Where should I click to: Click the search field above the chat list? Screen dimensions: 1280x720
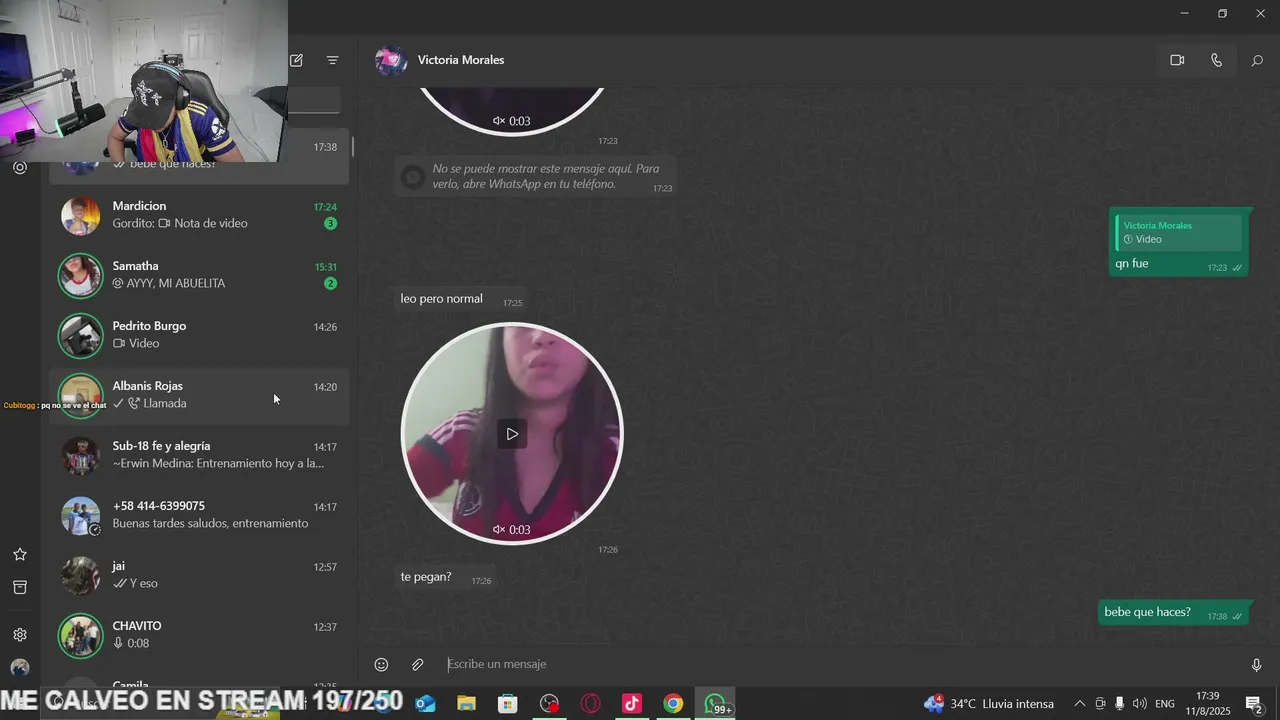[x=314, y=100]
